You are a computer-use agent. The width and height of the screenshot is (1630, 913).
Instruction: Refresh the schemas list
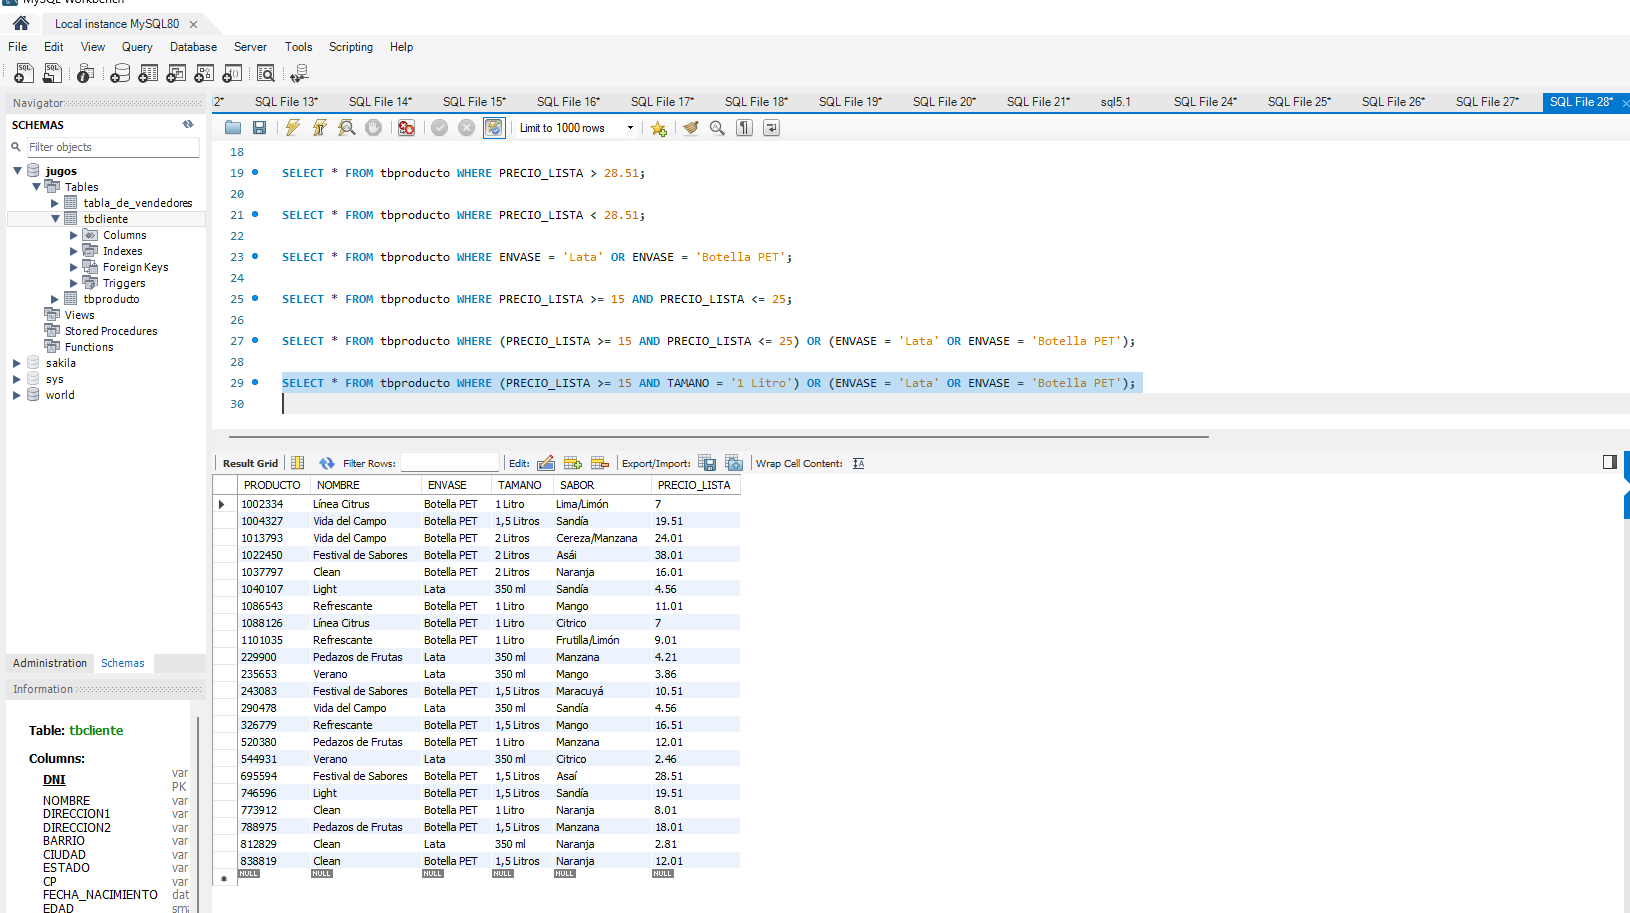tap(188, 125)
